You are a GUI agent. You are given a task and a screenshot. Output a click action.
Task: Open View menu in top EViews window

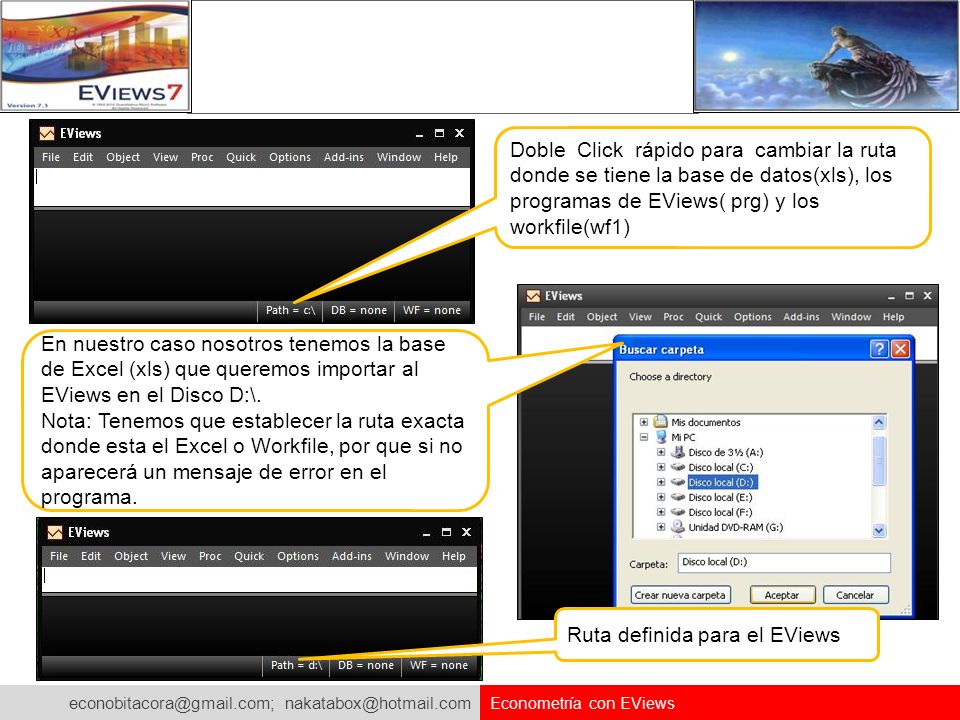point(165,157)
